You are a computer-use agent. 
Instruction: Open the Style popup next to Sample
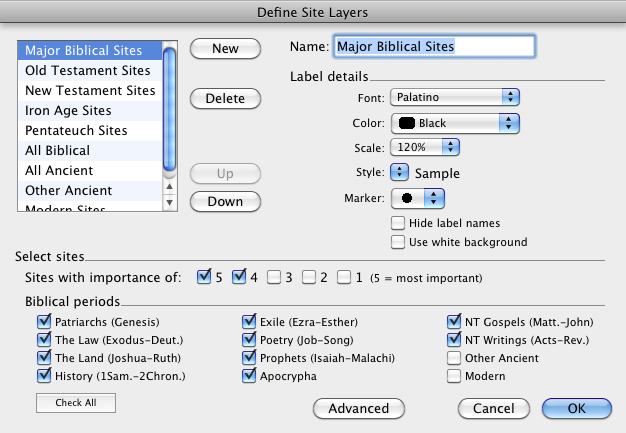(x=399, y=172)
